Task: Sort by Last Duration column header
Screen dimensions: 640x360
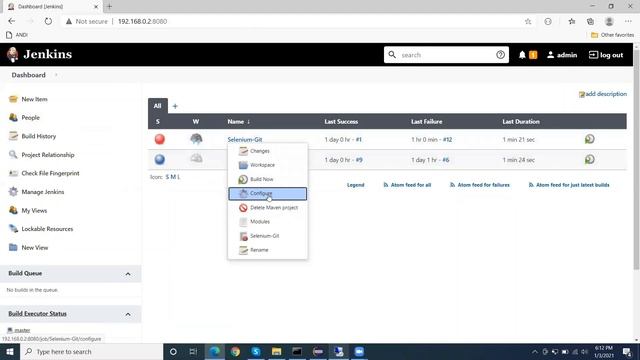Action: [521, 122]
